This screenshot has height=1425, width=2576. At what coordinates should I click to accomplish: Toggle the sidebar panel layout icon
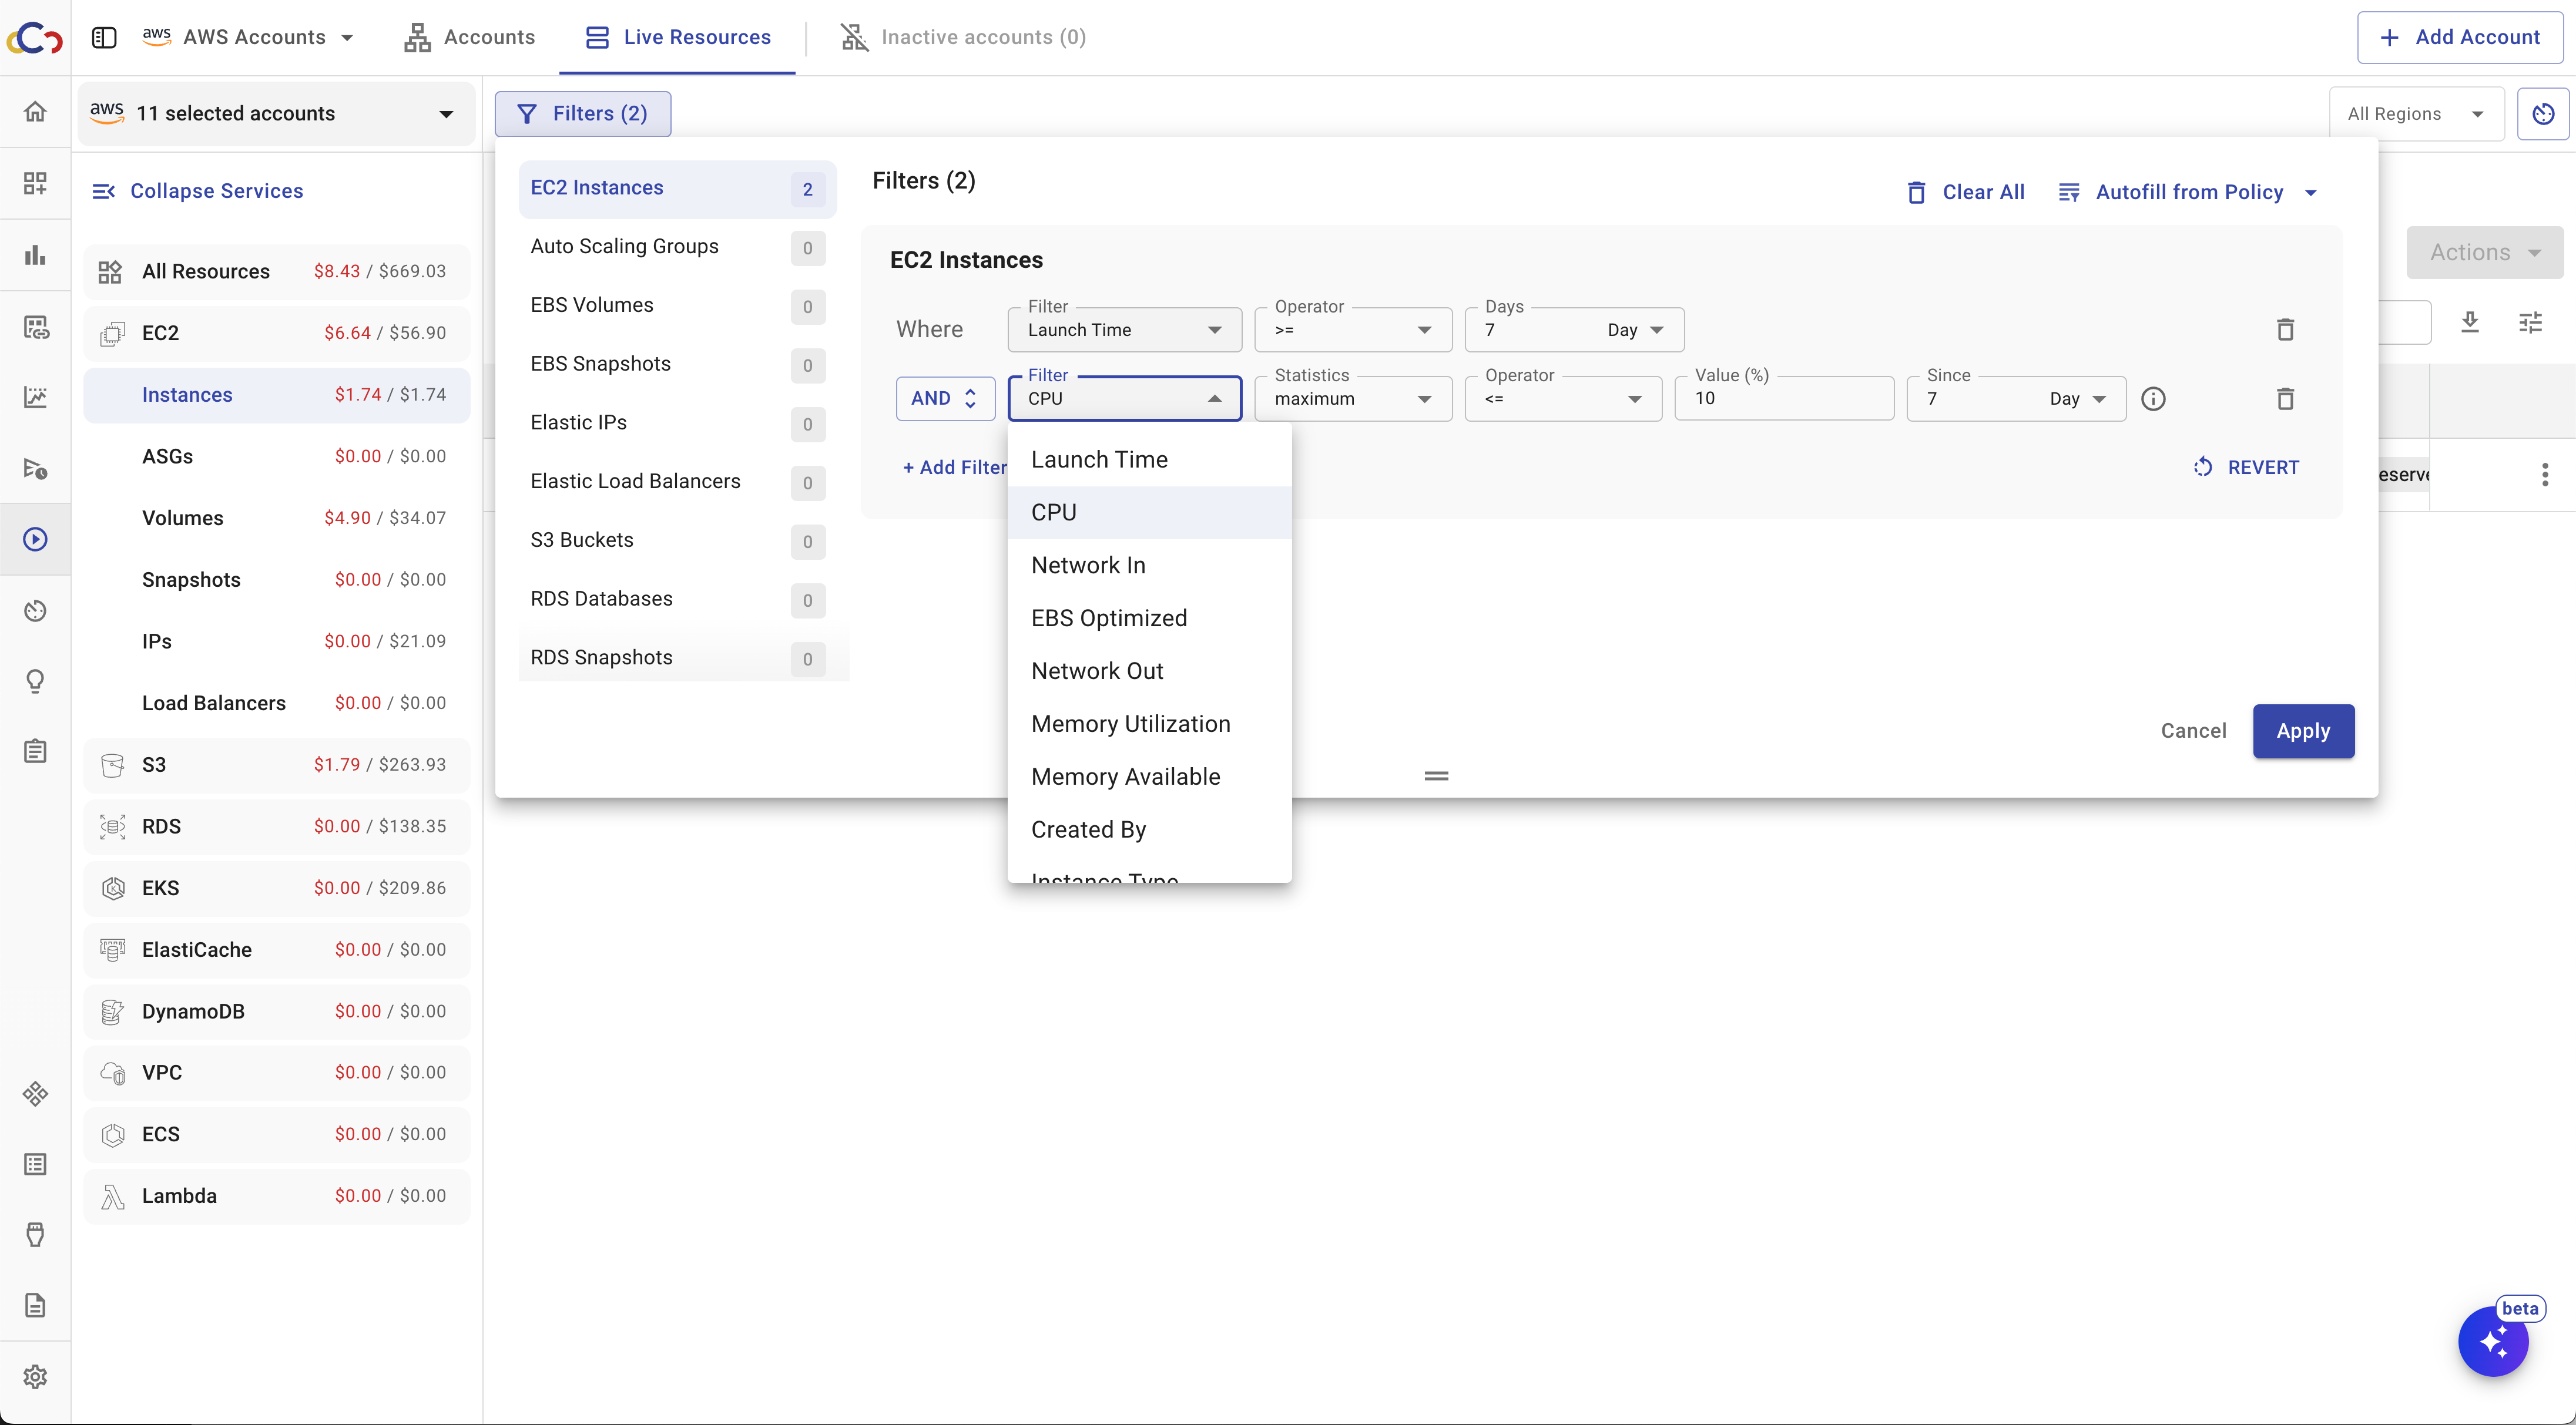104,37
